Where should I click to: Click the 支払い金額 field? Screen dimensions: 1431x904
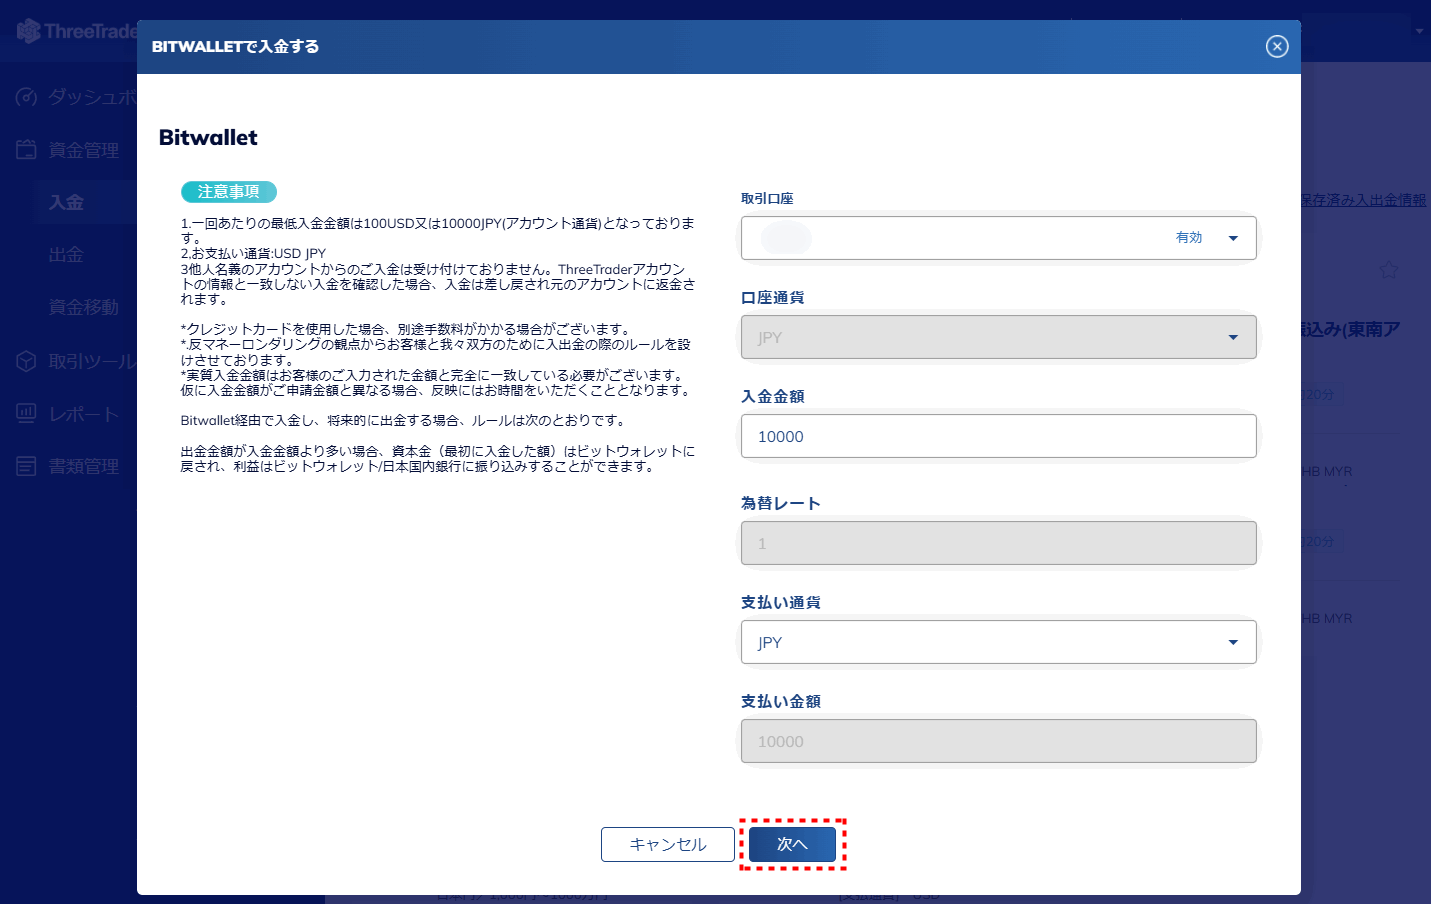[x=998, y=741]
